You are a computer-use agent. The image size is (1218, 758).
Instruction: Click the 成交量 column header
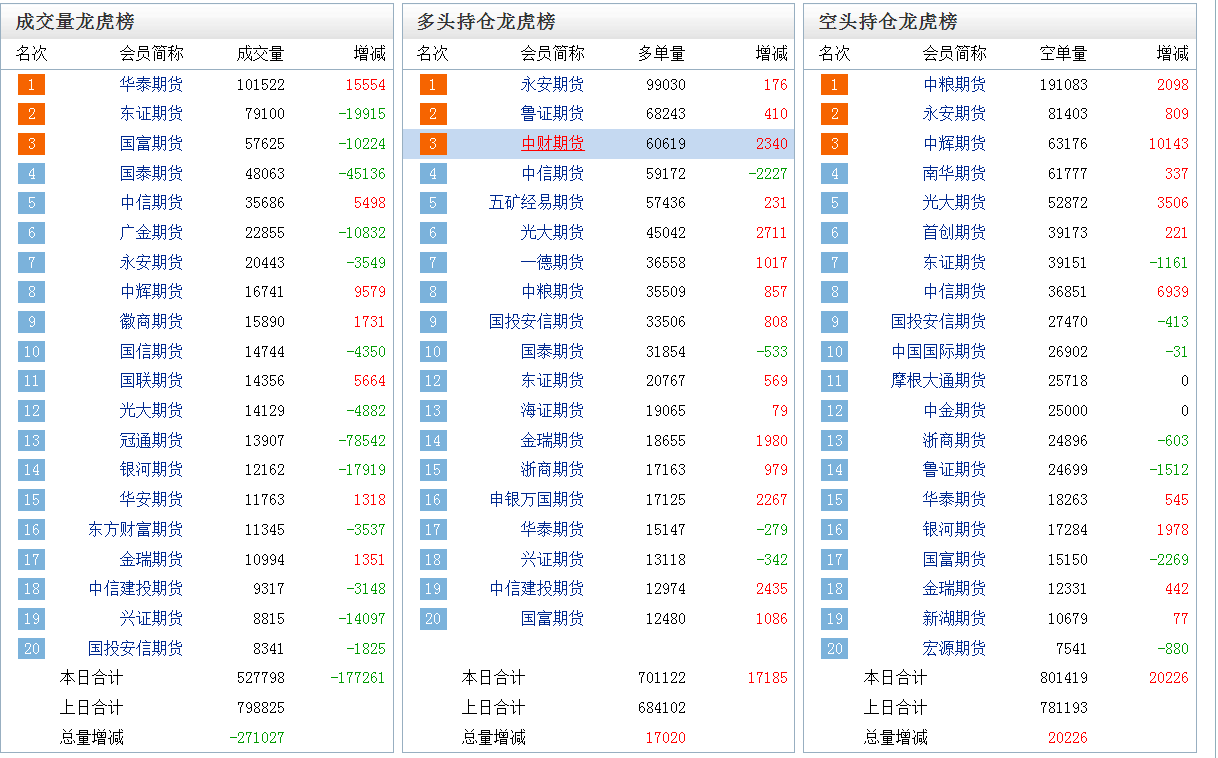tap(260, 54)
